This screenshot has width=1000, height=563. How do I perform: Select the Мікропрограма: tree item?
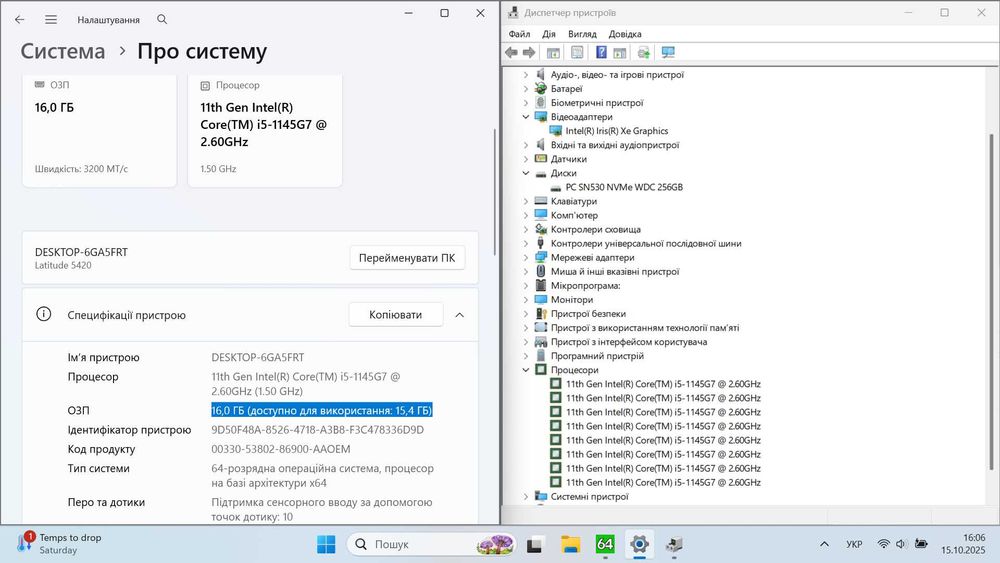pyautogui.click(x=585, y=285)
